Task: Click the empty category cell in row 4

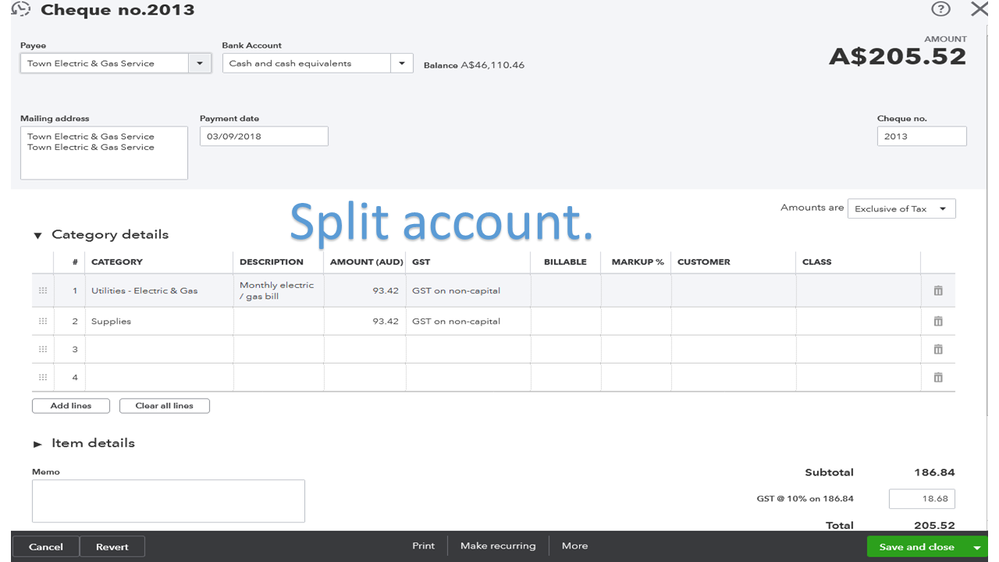Action: pos(159,377)
